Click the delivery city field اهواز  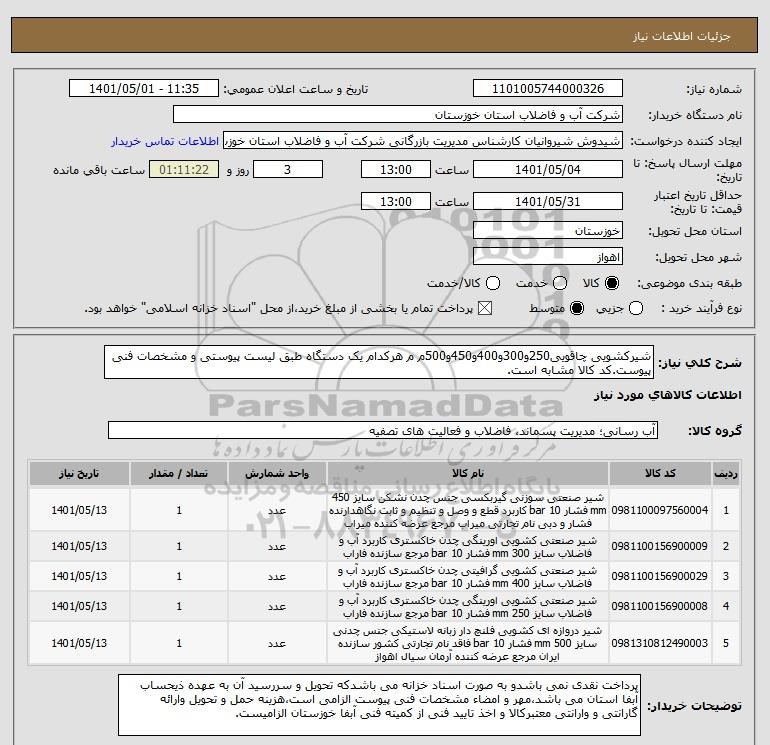[x=548, y=257]
